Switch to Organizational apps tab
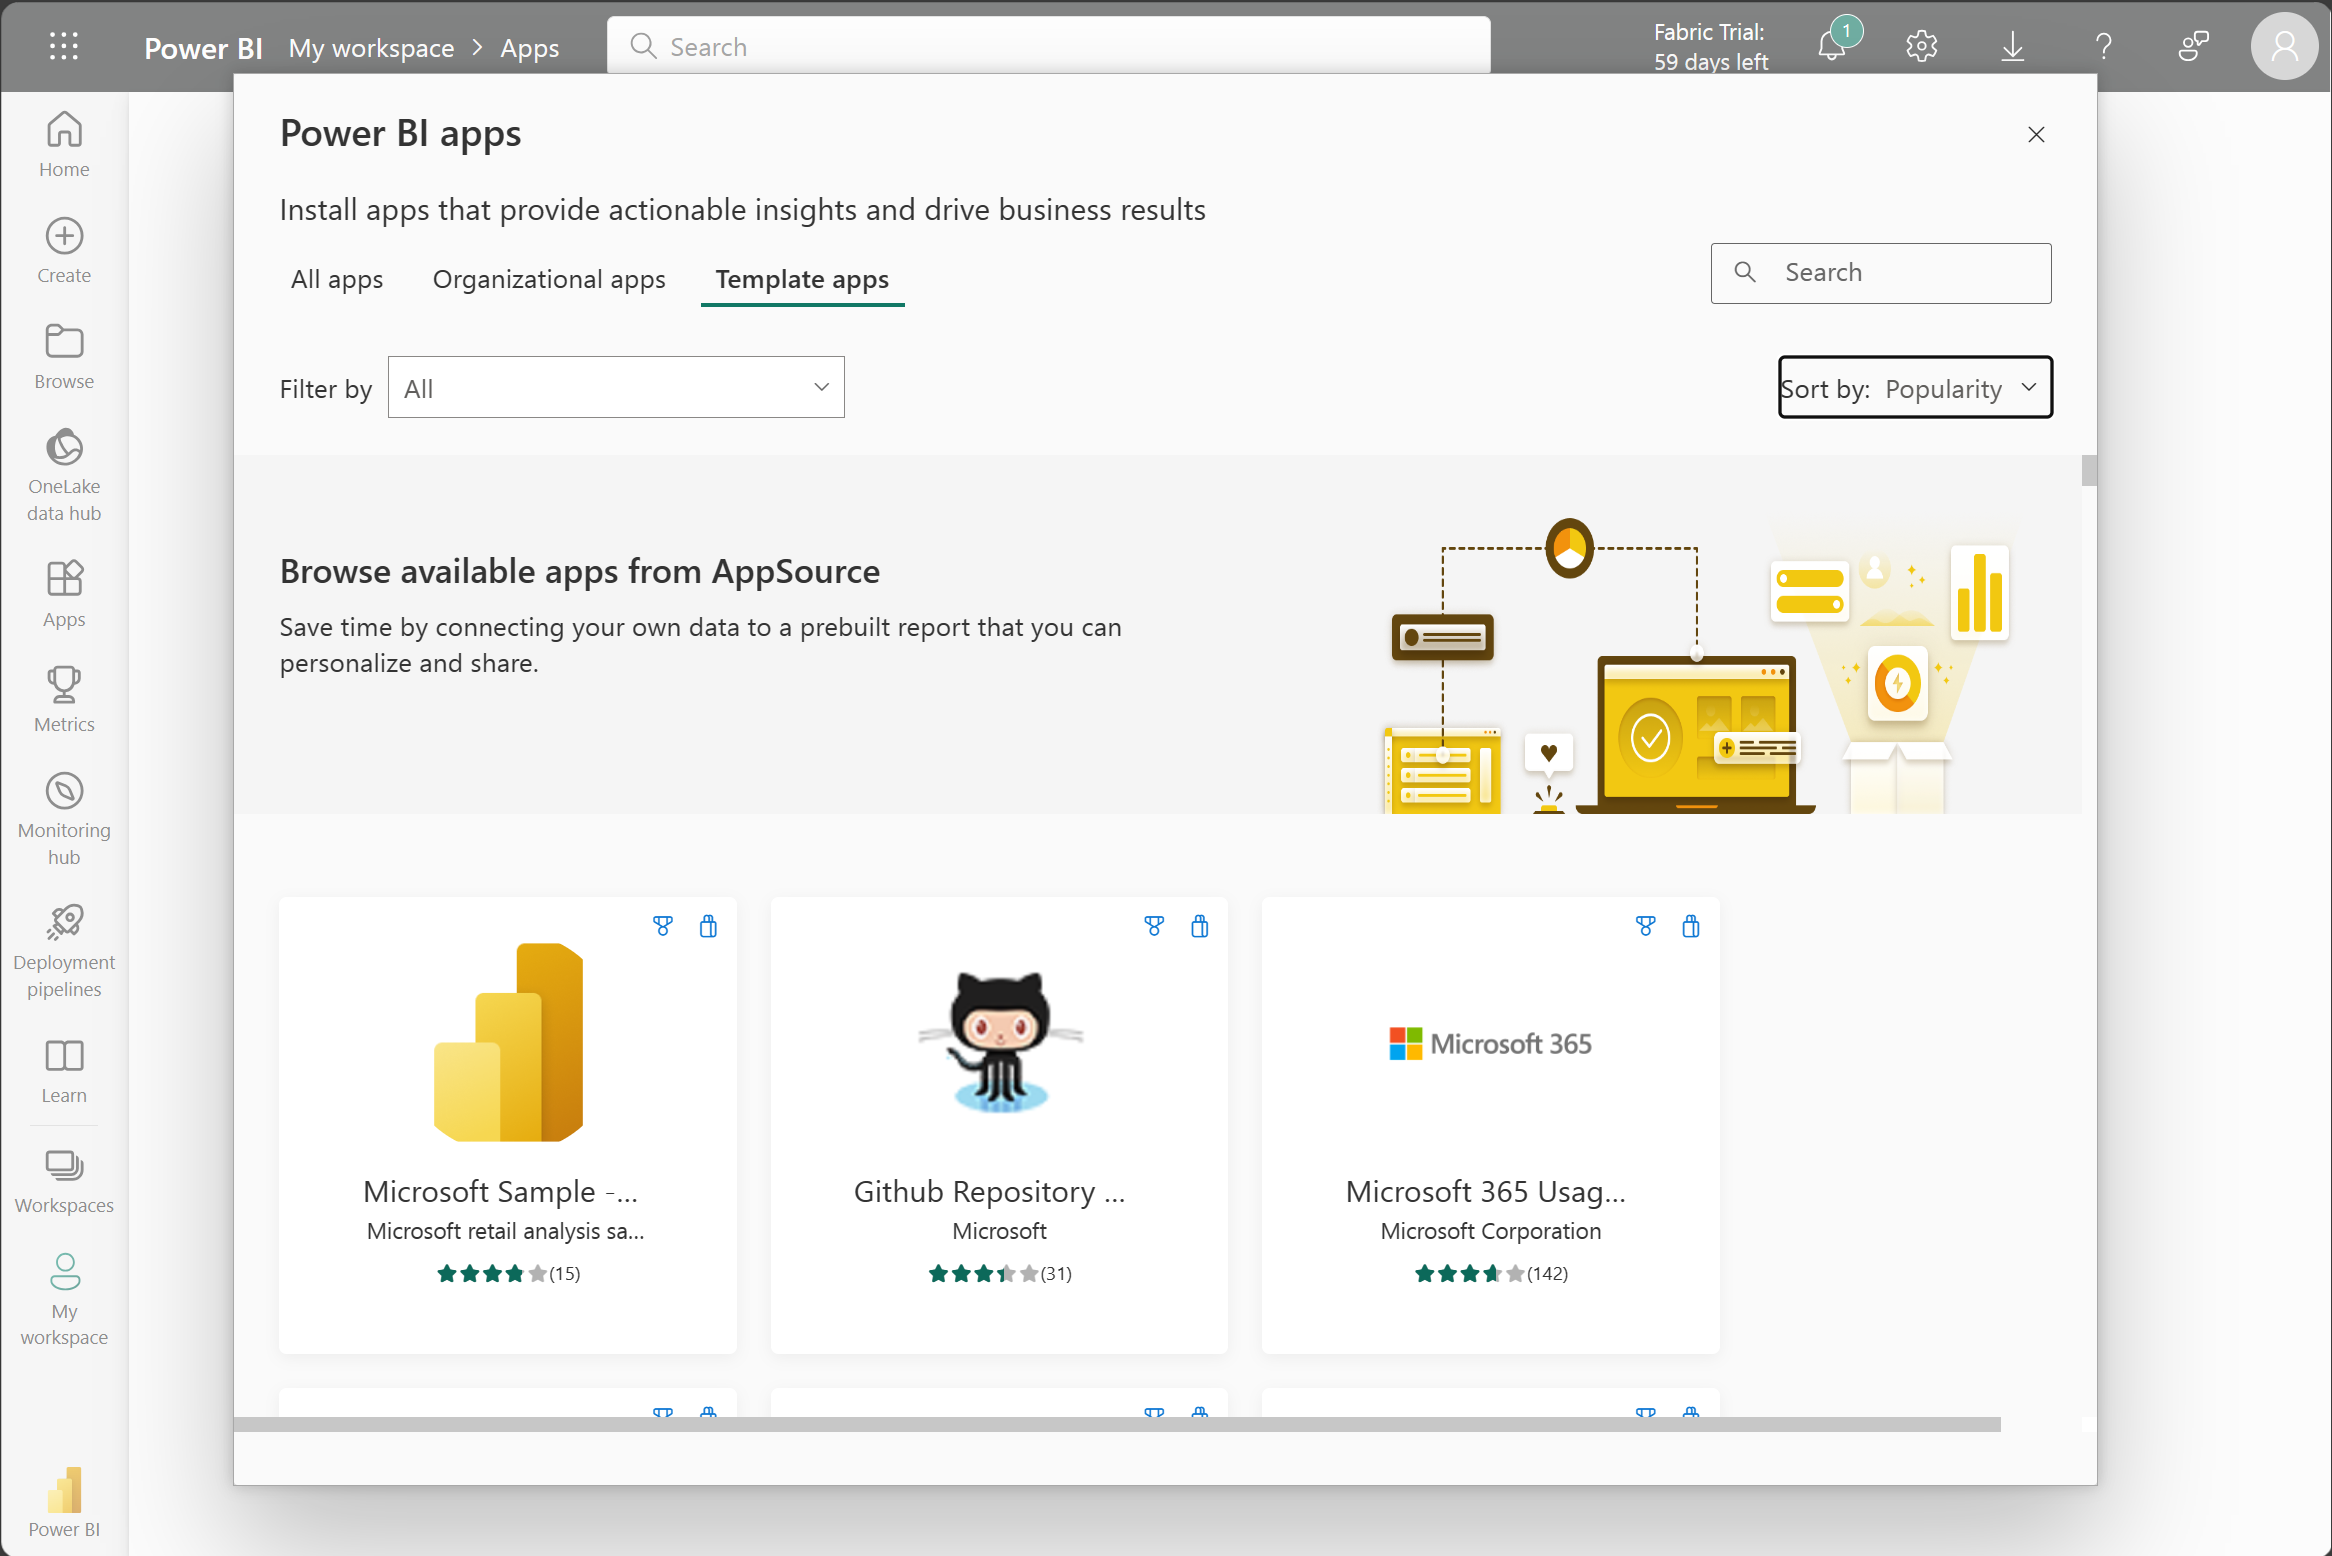The height and width of the screenshot is (1556, 2332). click(x=549, y=278)
